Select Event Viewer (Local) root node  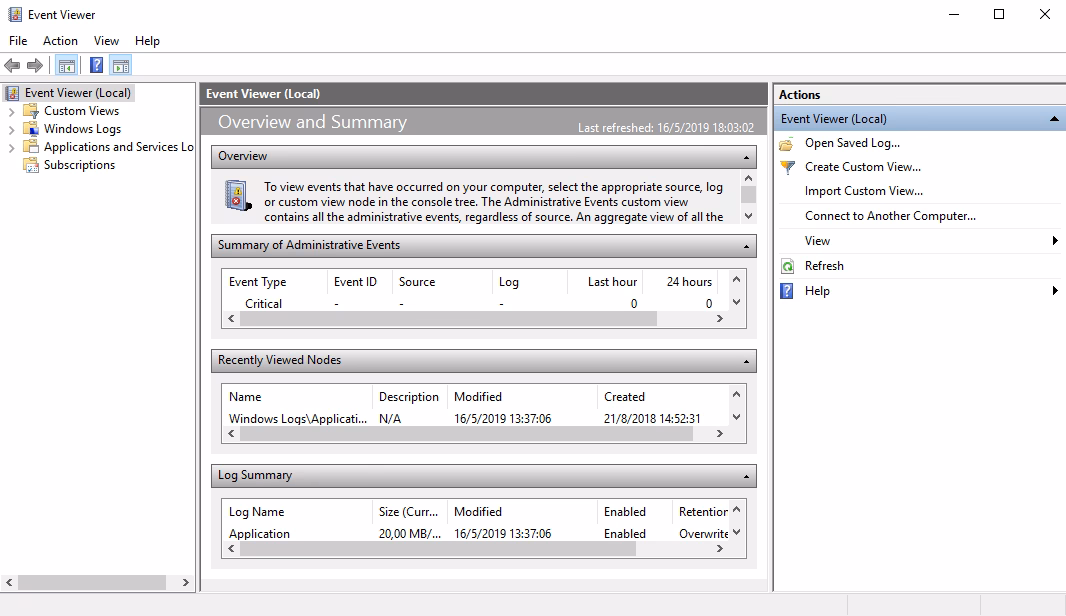click(x=78, y=93)
